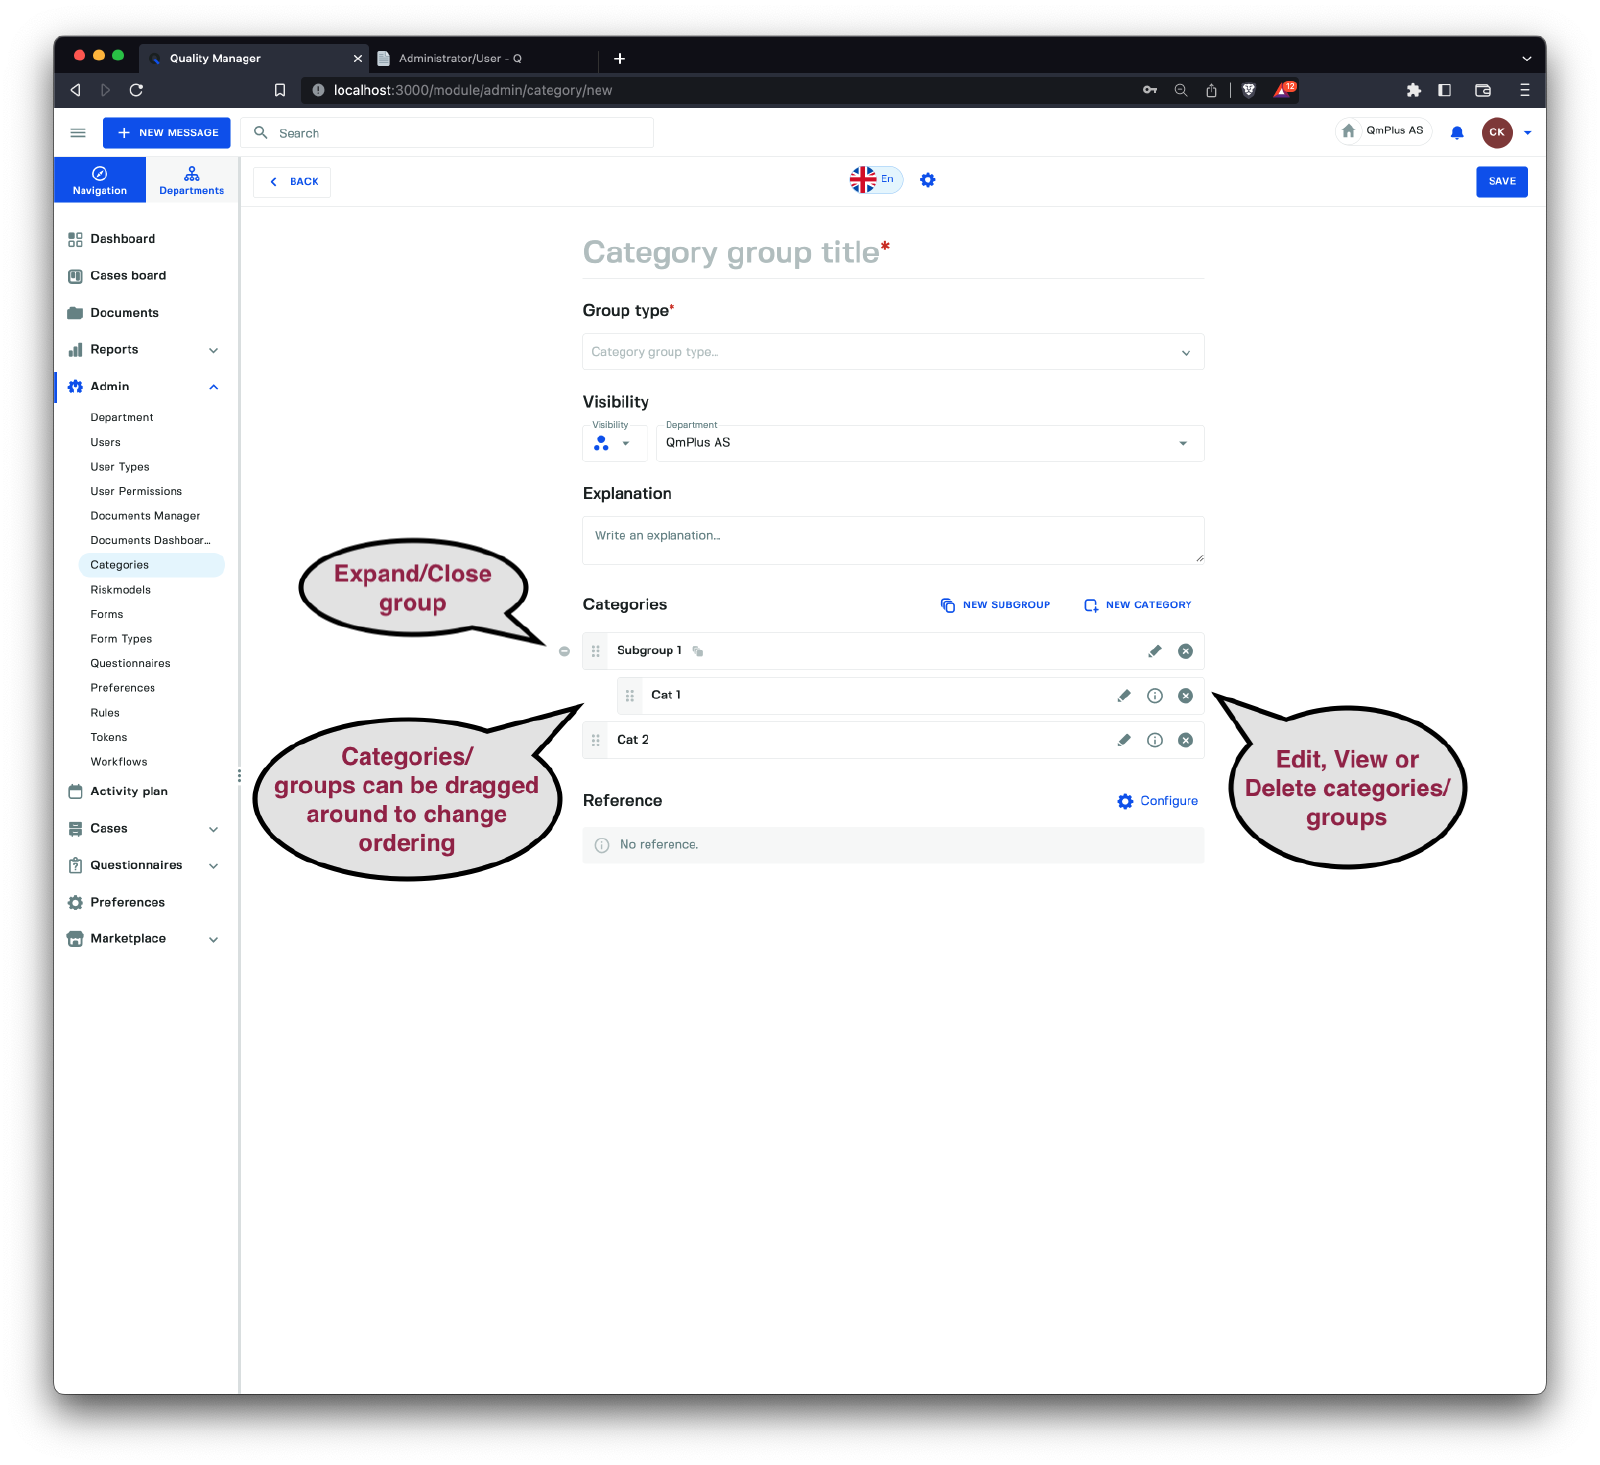1600x1465 pixels.
Task: Click the edit pencil icon for Subgroup 1
Action: coord(1154,651)
